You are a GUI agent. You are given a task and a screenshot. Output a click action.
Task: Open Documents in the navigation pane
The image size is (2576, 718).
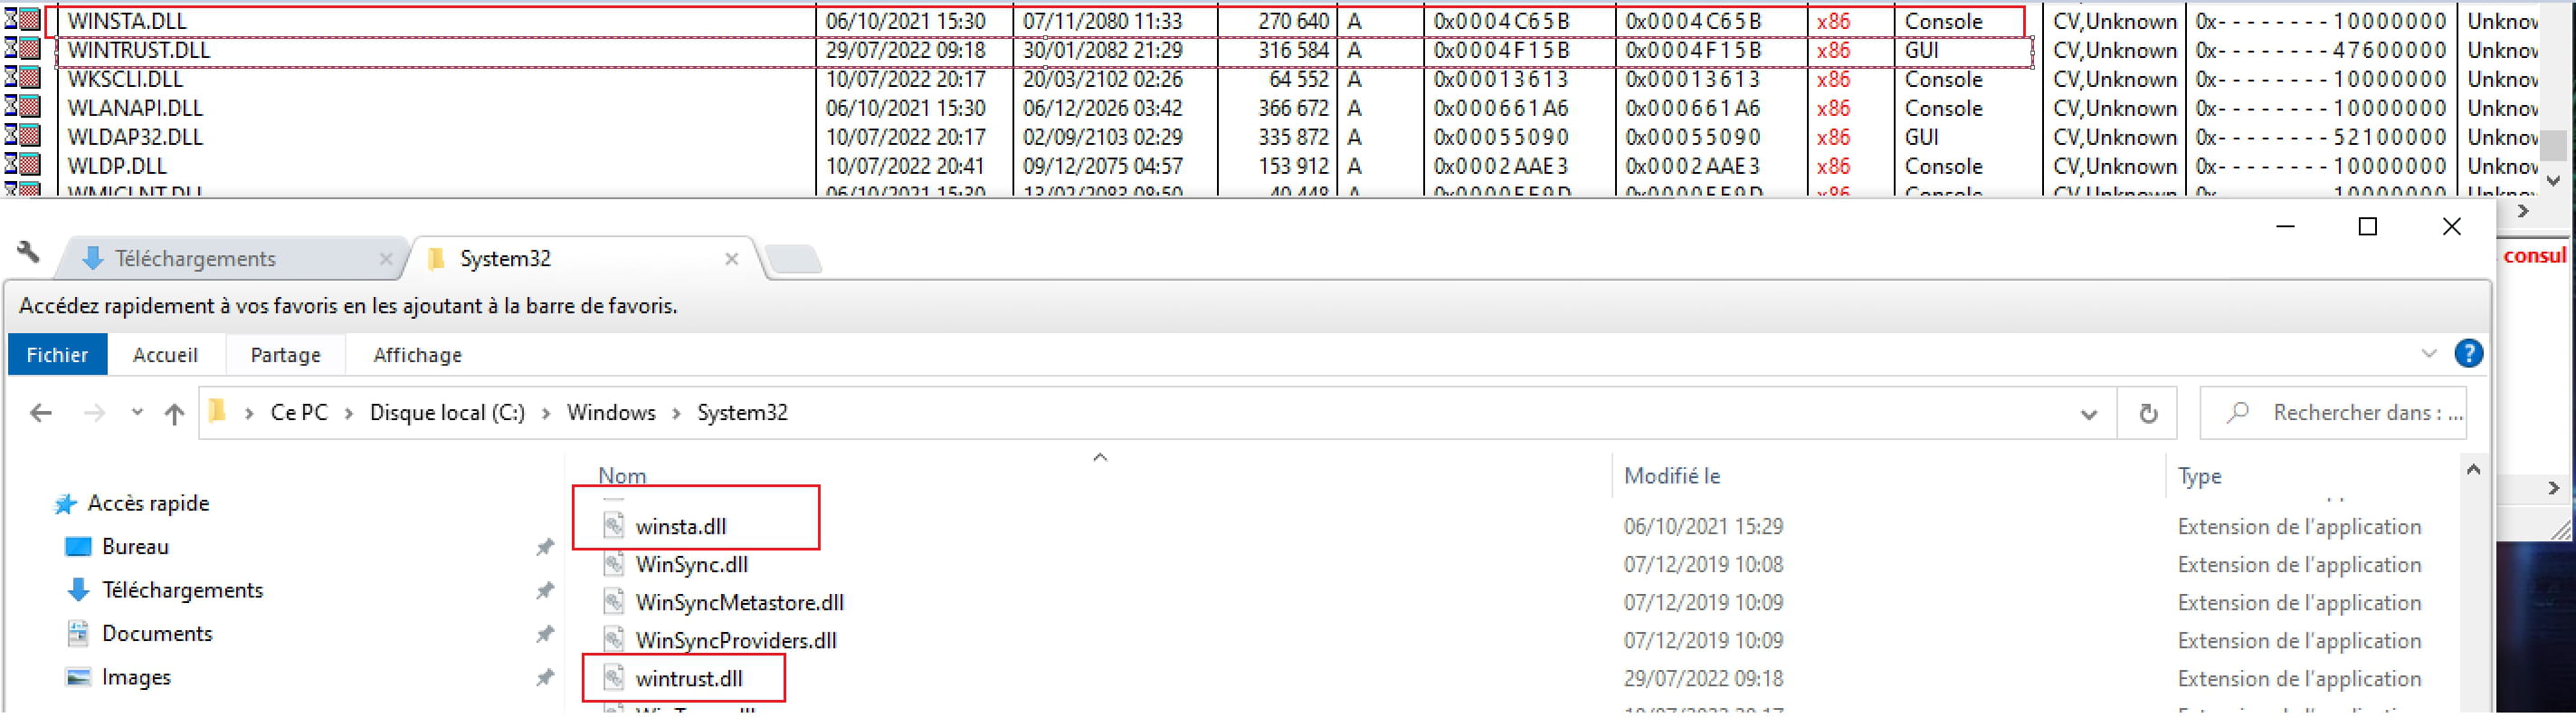(x=157, y=634)
